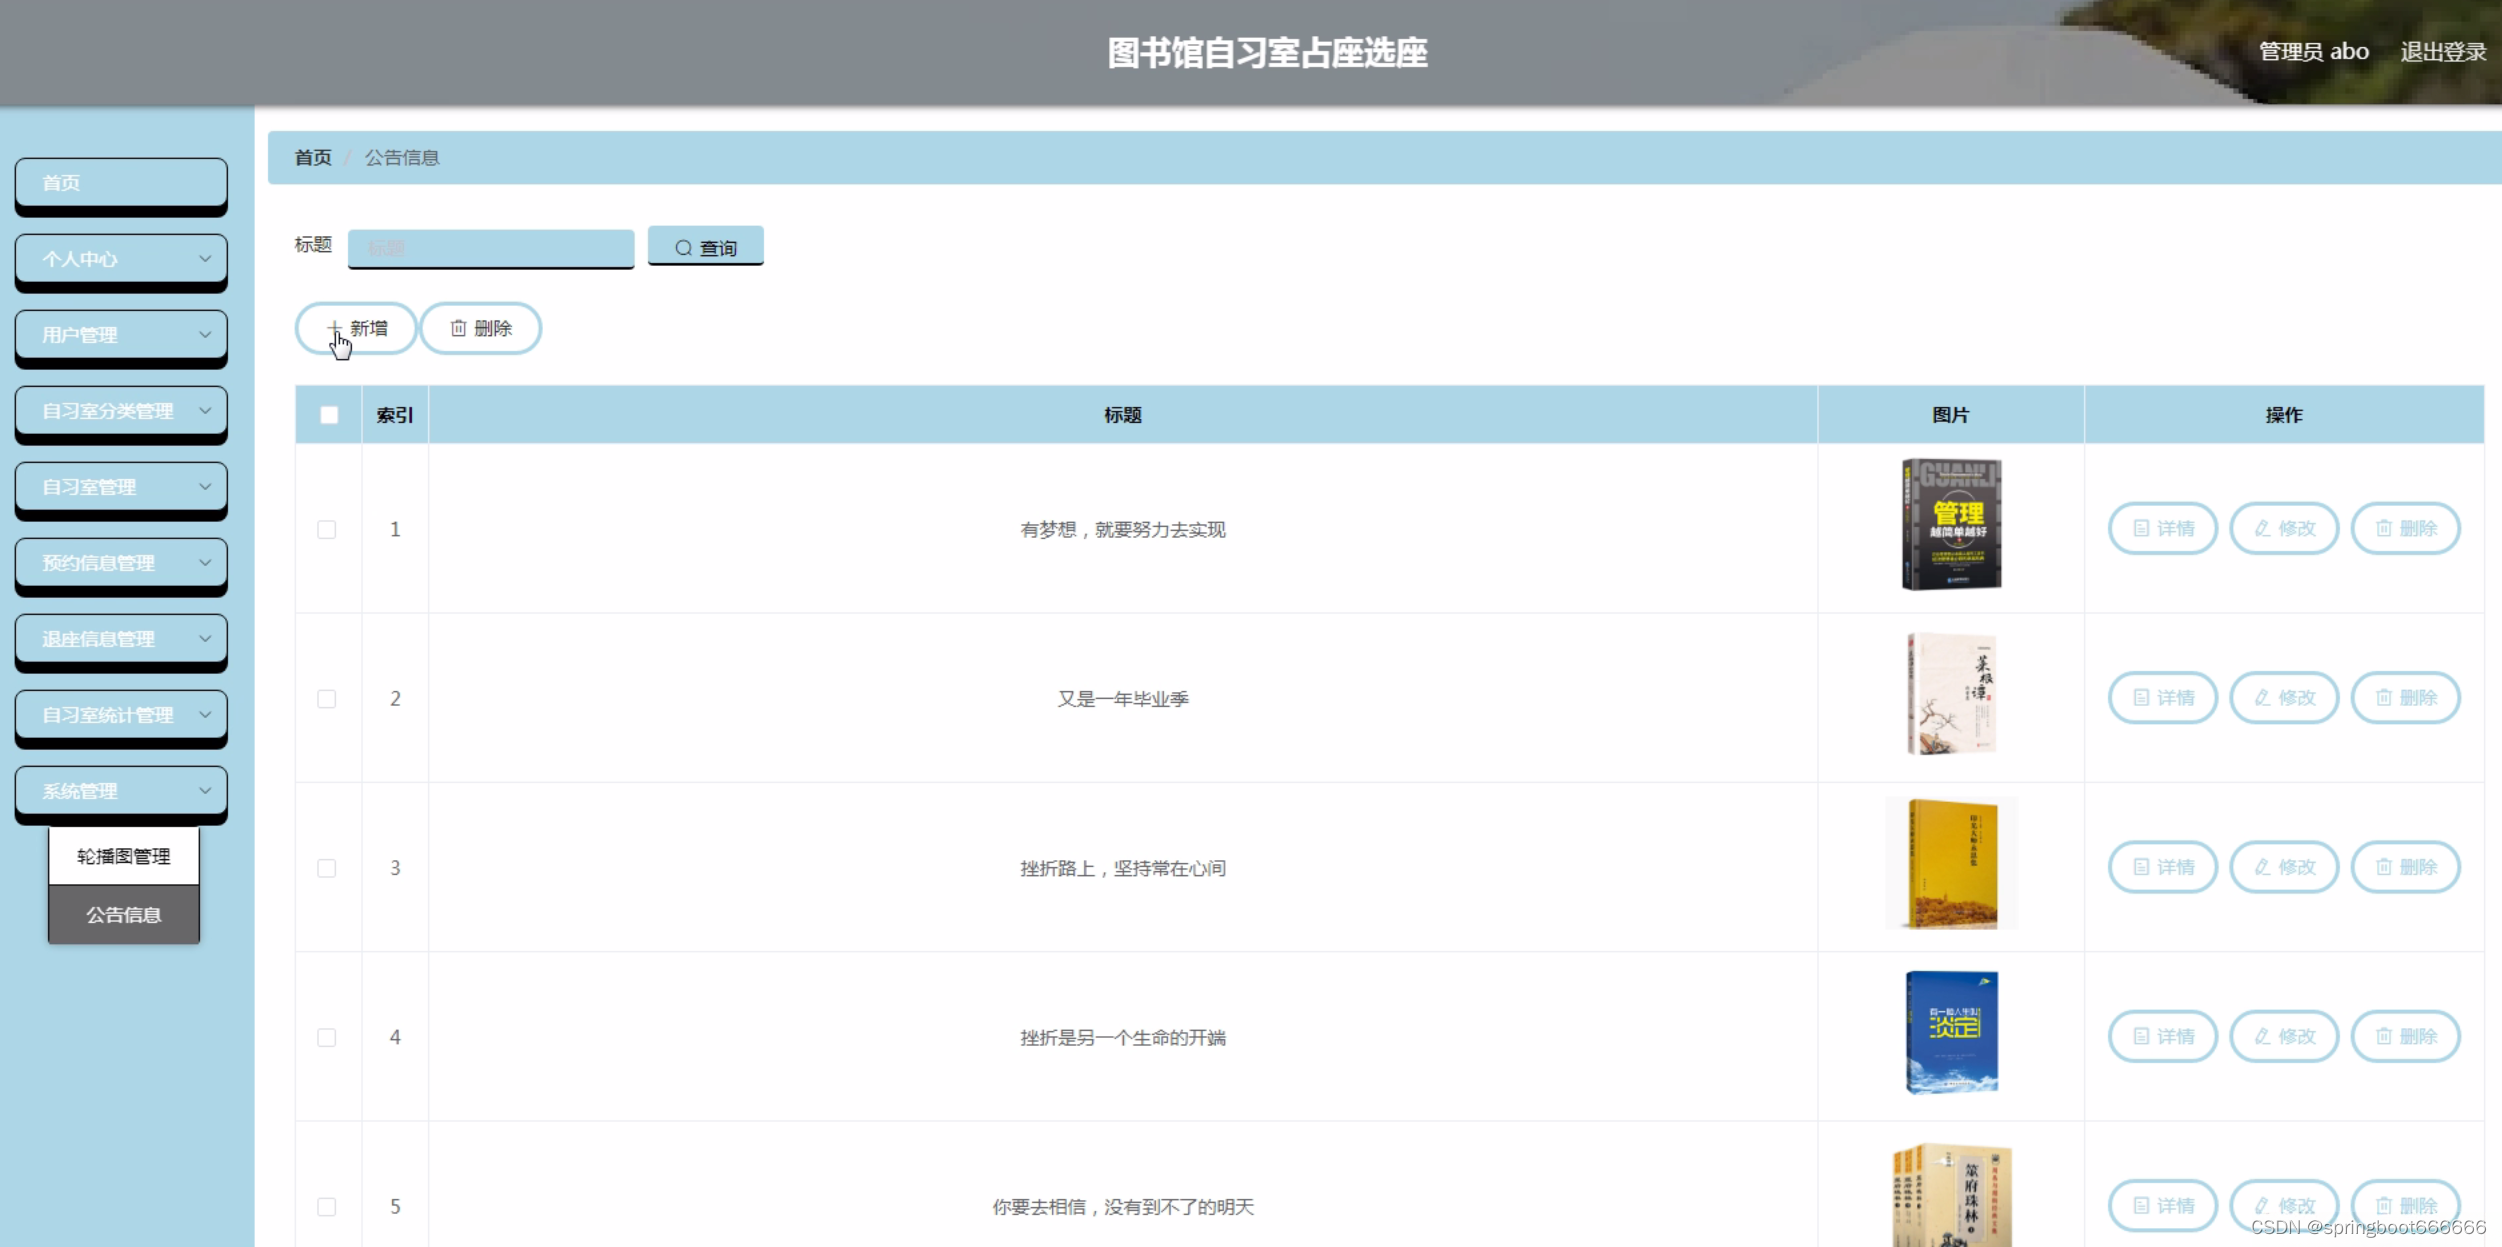The image size is (2502, 1247).
Task: Check the checkbox for row 3
Action: click(327, 868)
